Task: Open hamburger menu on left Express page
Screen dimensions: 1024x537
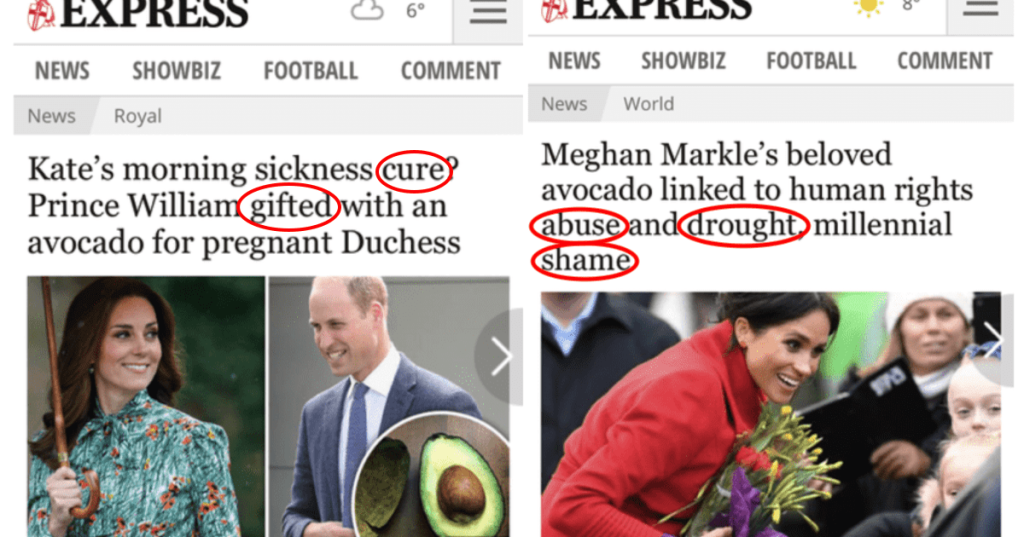Action: pos(488,13)
